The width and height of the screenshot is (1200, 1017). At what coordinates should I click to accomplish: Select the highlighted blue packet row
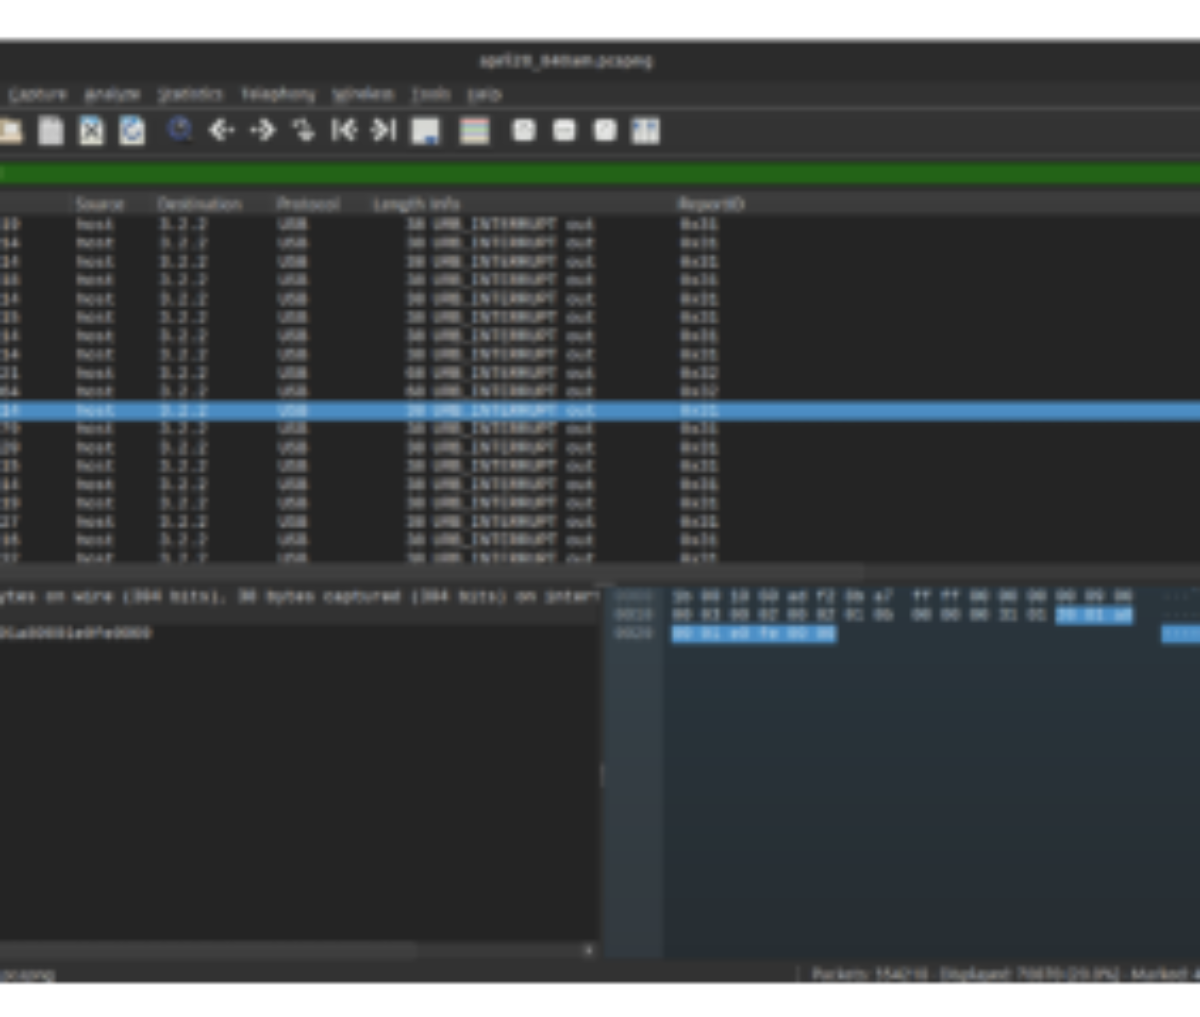600,411
